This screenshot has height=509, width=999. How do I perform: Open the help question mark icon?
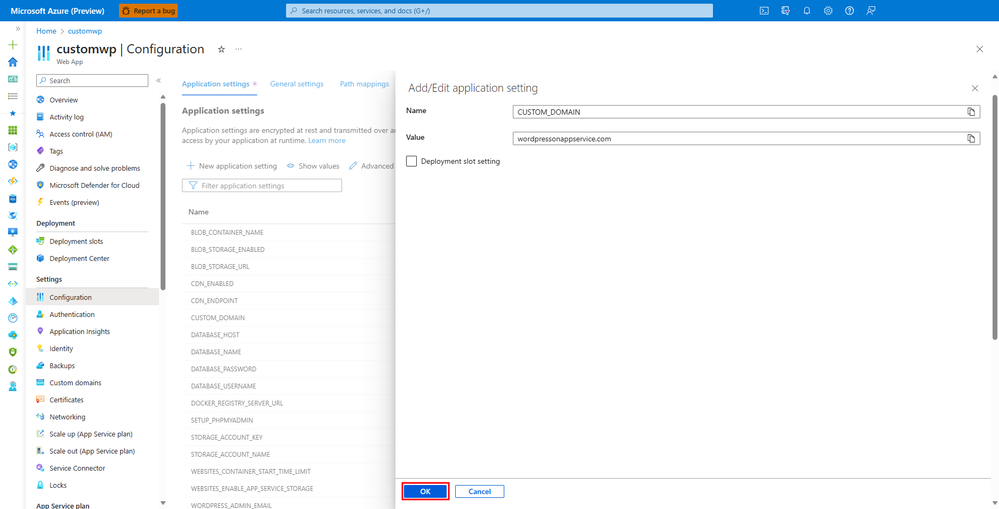[849, 11]
